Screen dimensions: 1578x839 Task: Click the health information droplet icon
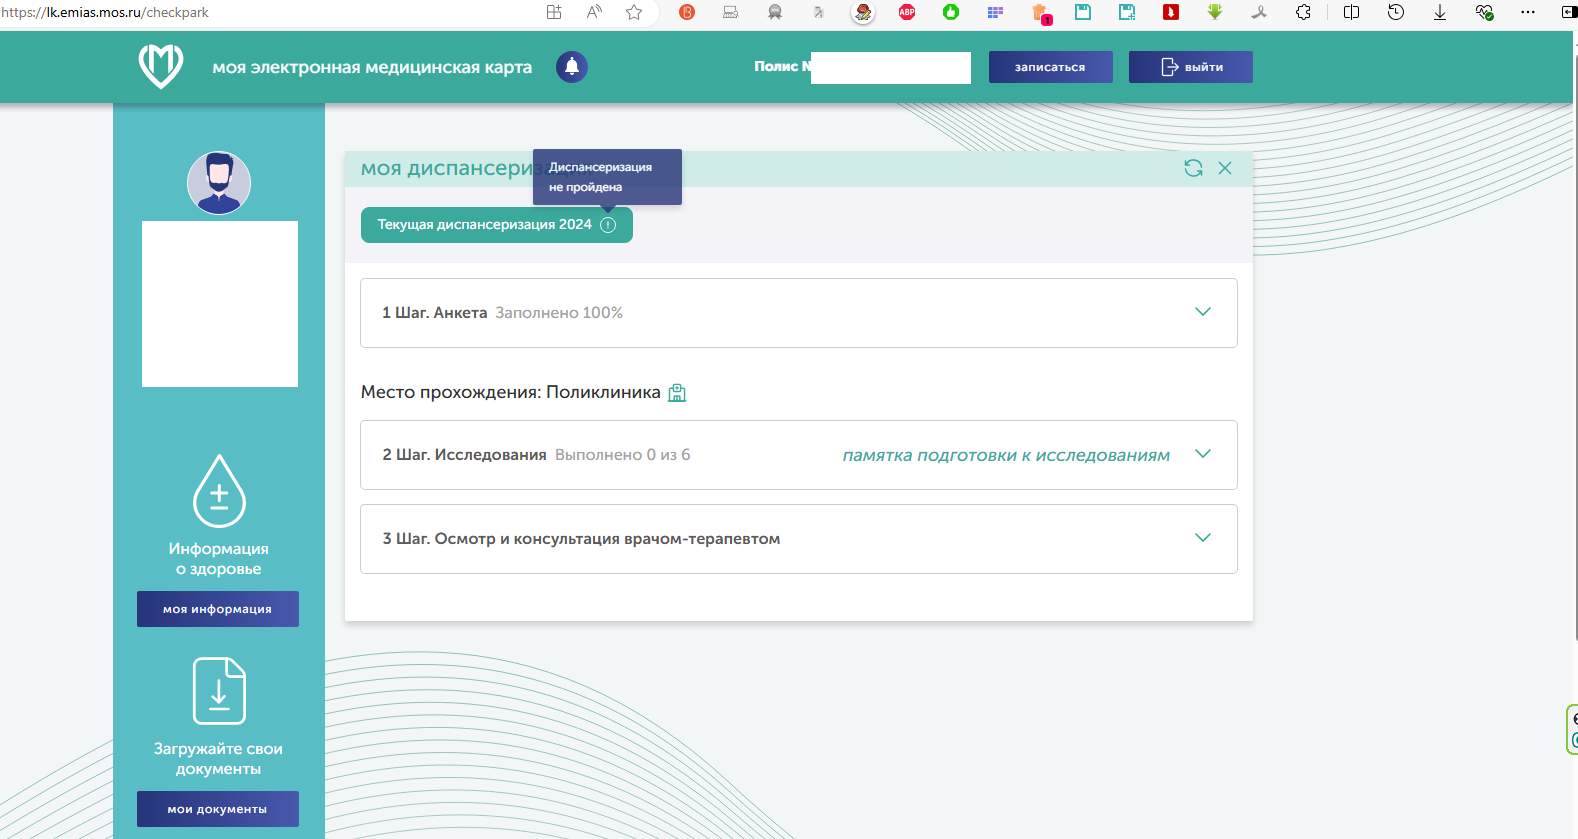click(219, 491)
